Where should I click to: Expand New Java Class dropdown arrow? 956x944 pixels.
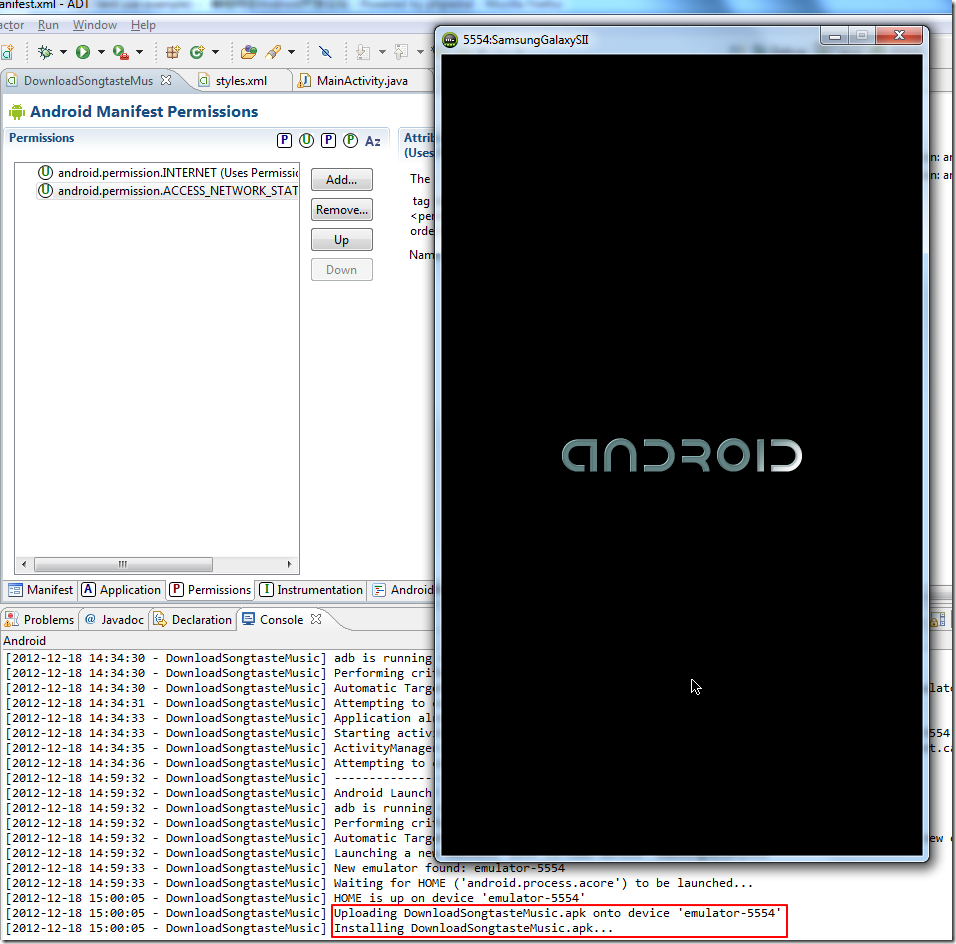point(215,52)
